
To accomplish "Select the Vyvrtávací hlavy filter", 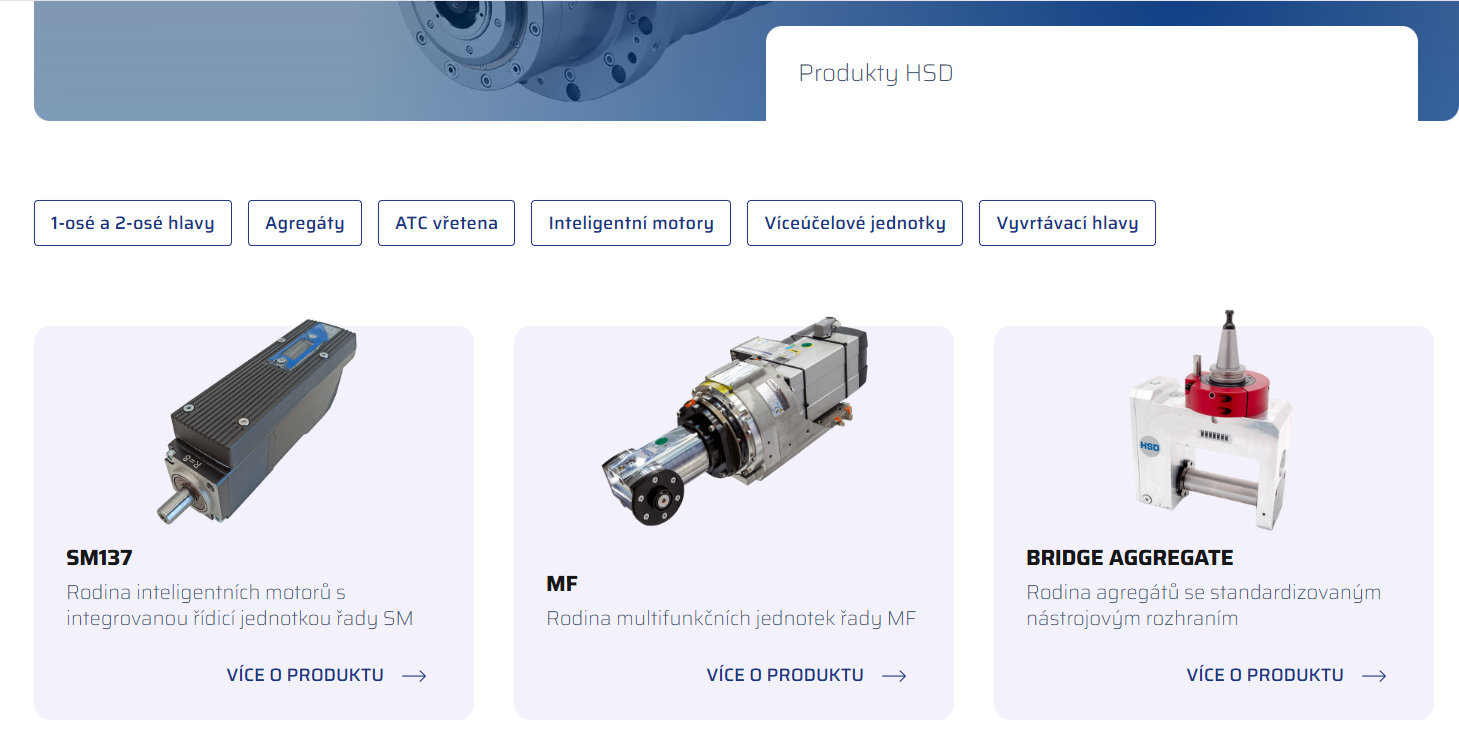I will tap(1067, 223).
